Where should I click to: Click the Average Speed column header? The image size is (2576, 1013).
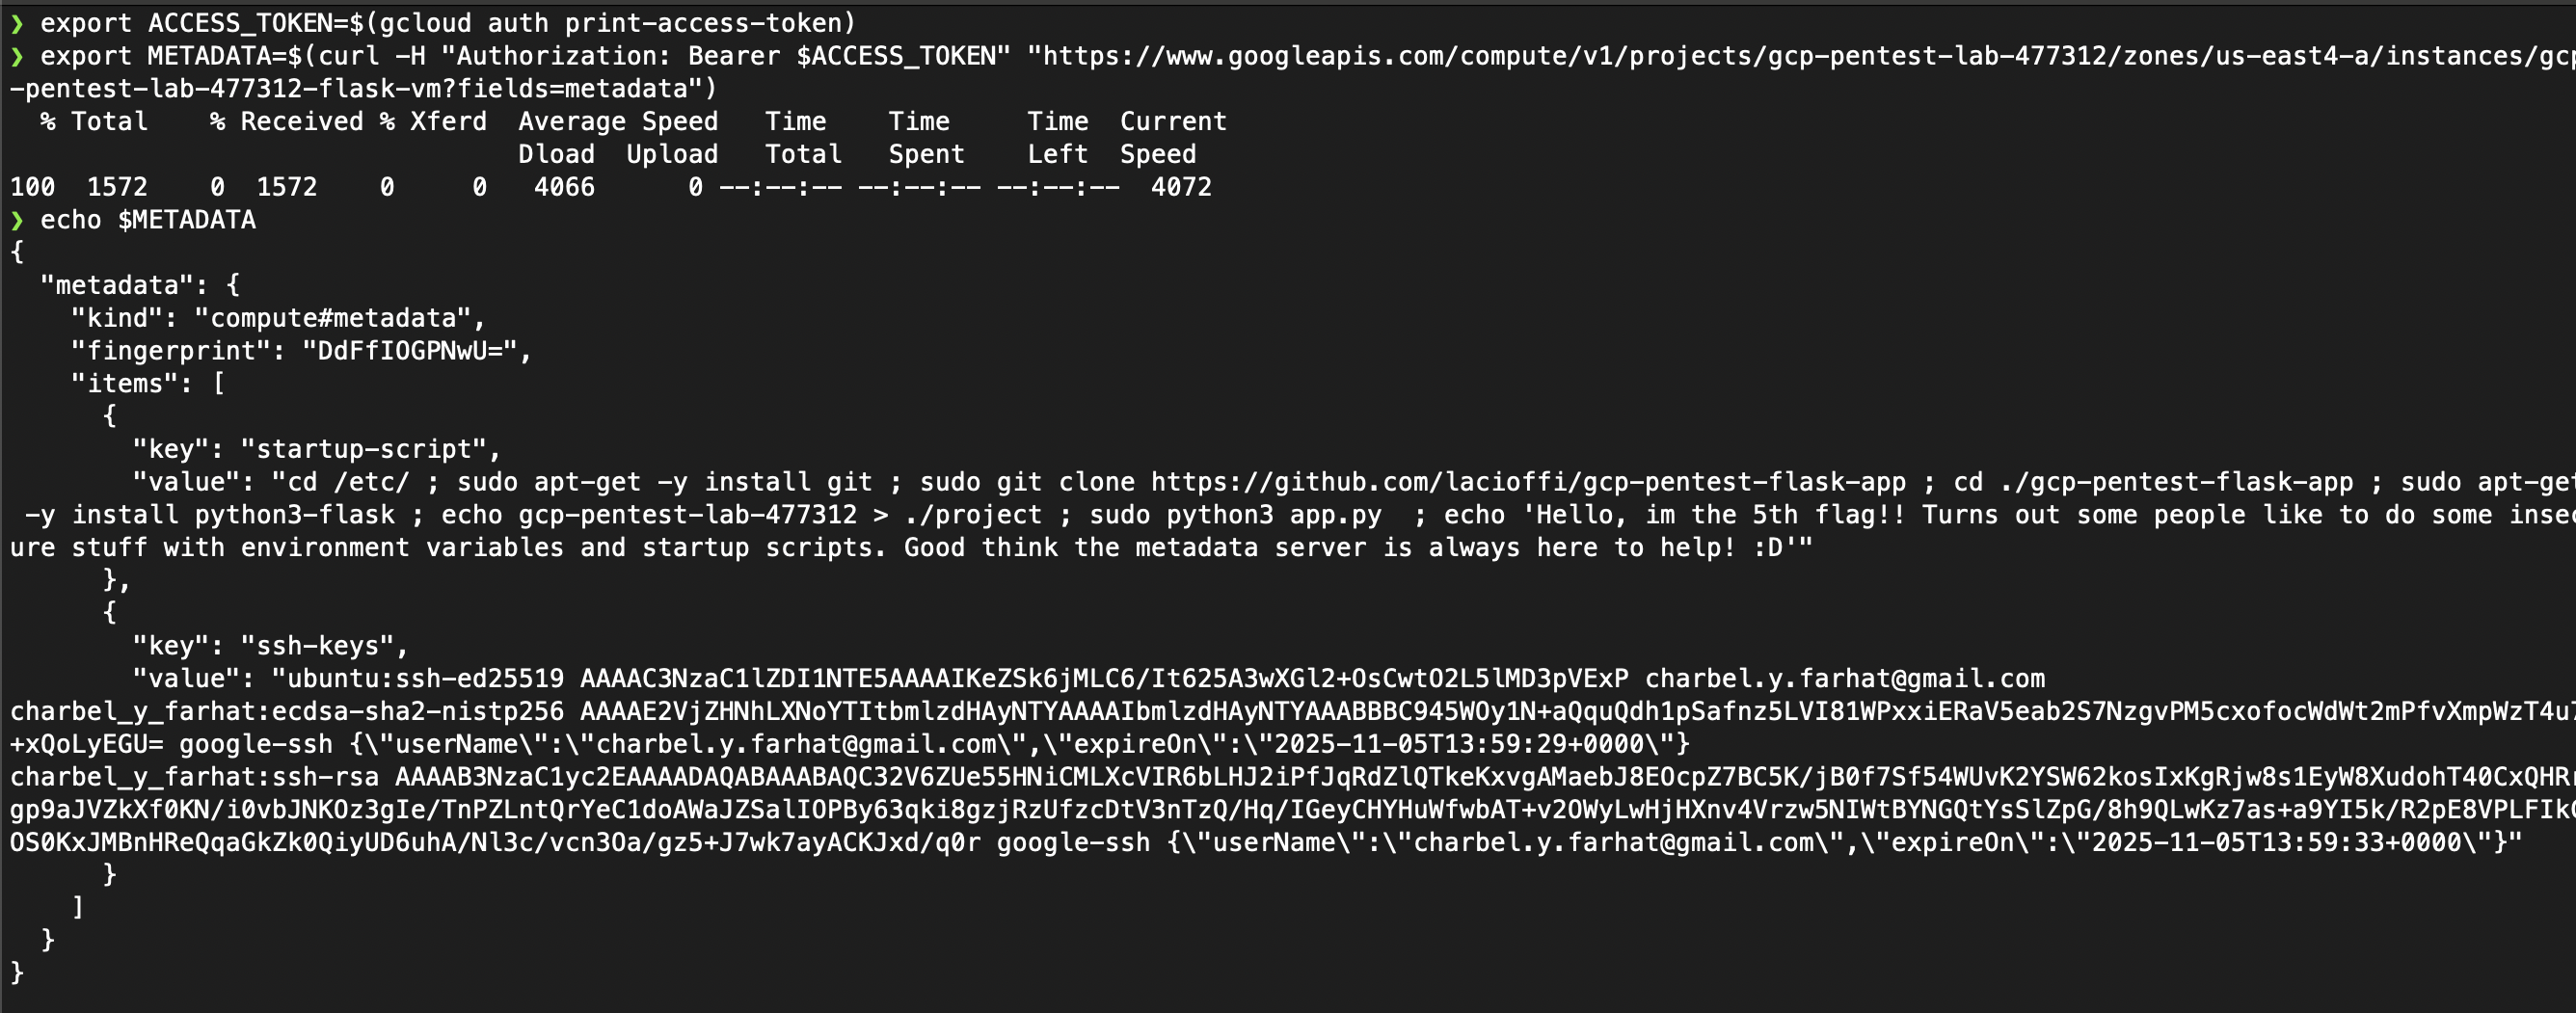[x=617, y=122]
